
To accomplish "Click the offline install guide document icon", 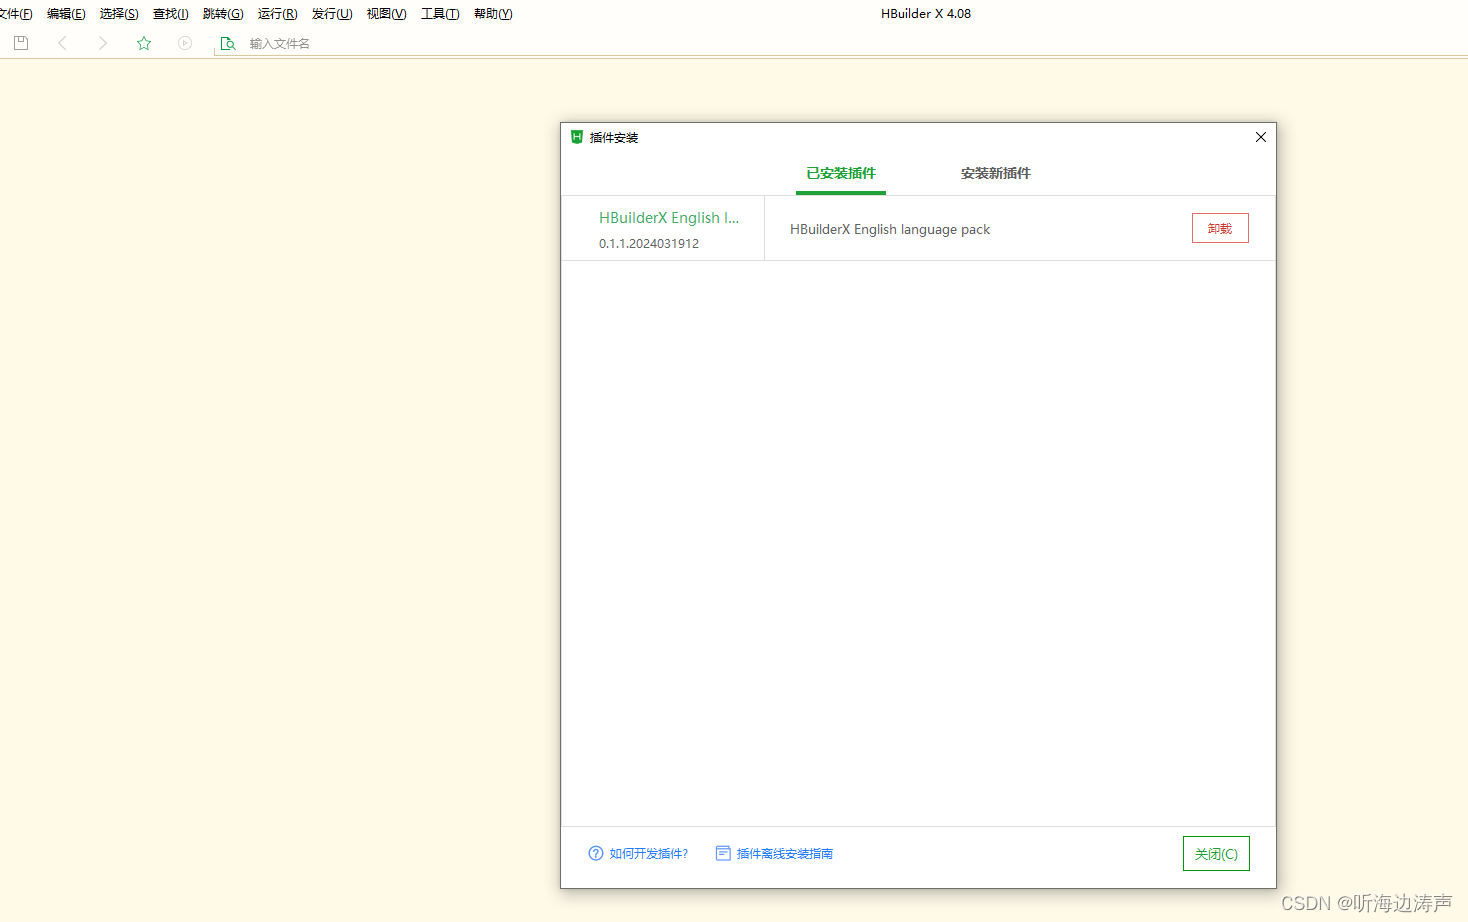I will [723, 853].
